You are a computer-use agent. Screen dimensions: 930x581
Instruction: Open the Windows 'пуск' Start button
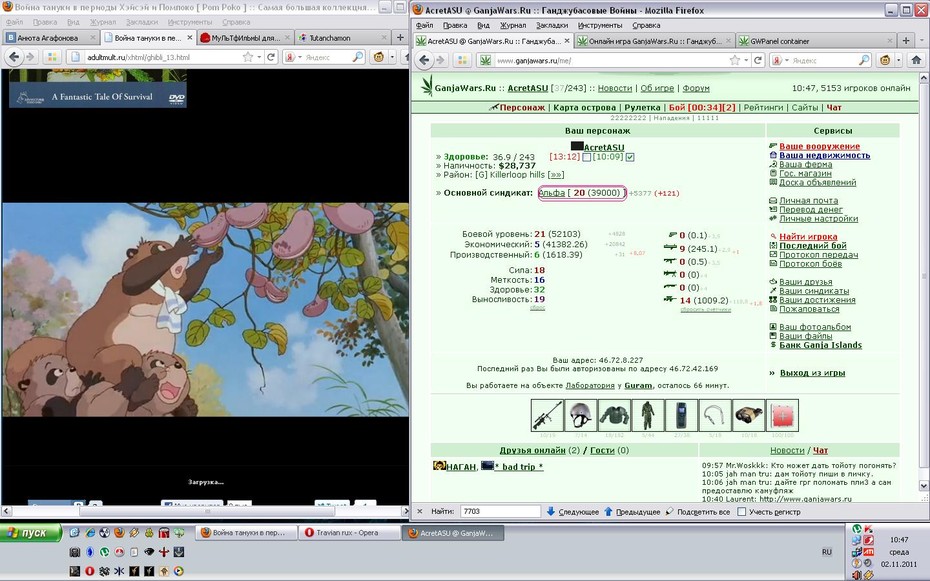click(x=31, y=532)
